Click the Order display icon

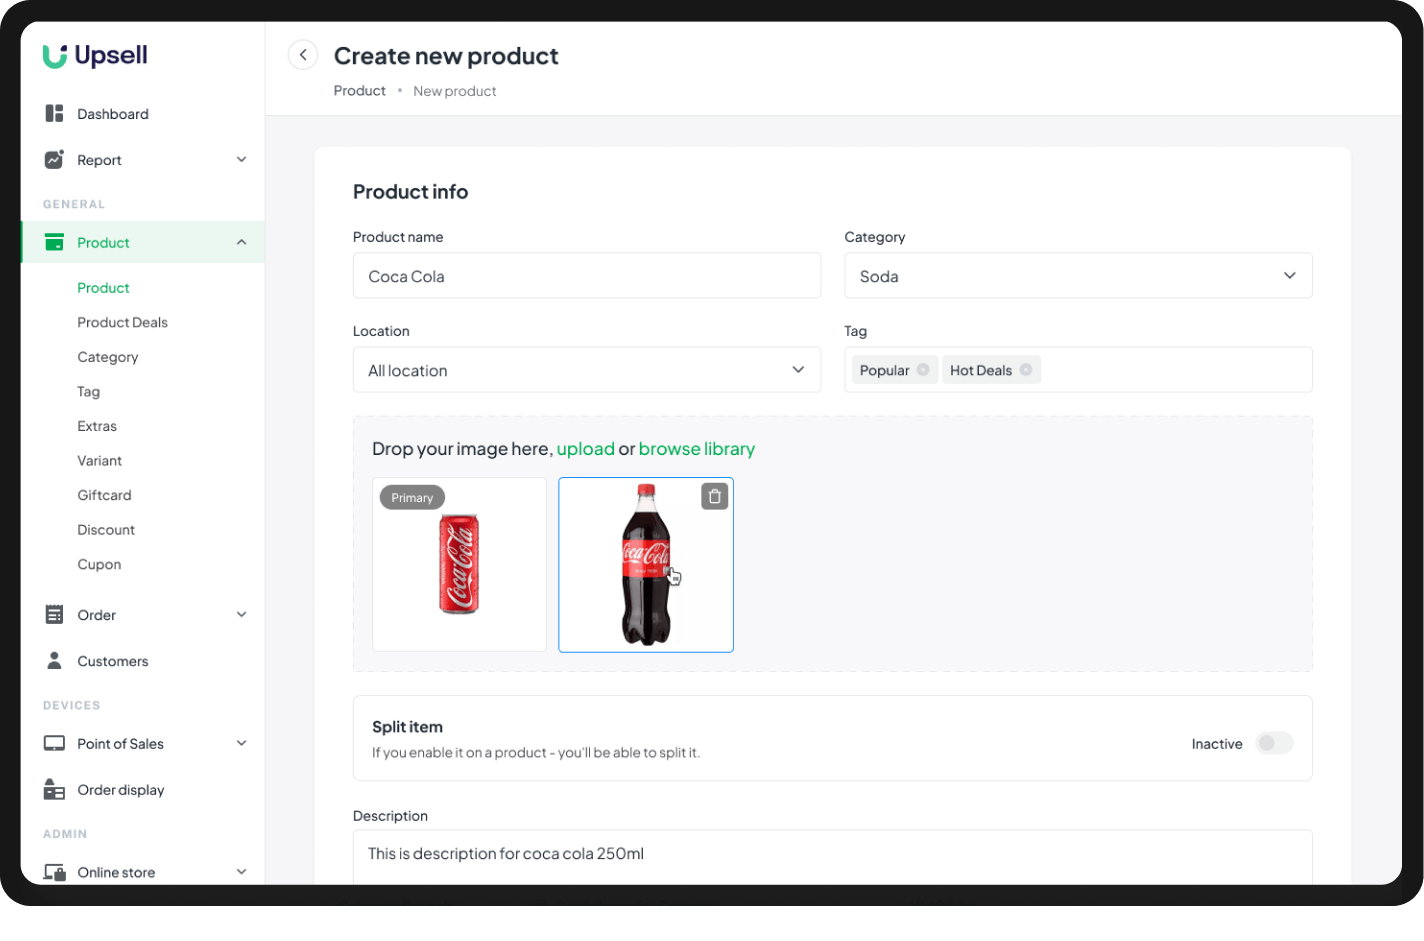54,789
